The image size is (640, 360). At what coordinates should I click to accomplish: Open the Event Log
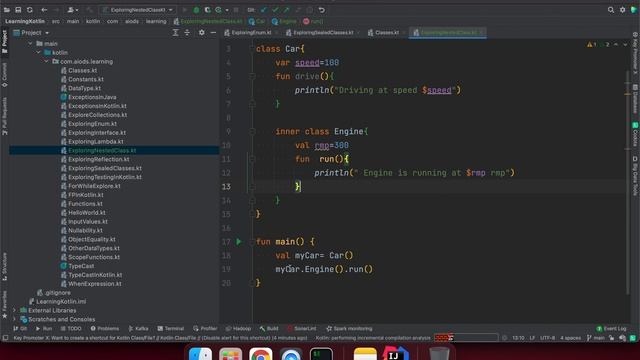[x=611, y=329]
